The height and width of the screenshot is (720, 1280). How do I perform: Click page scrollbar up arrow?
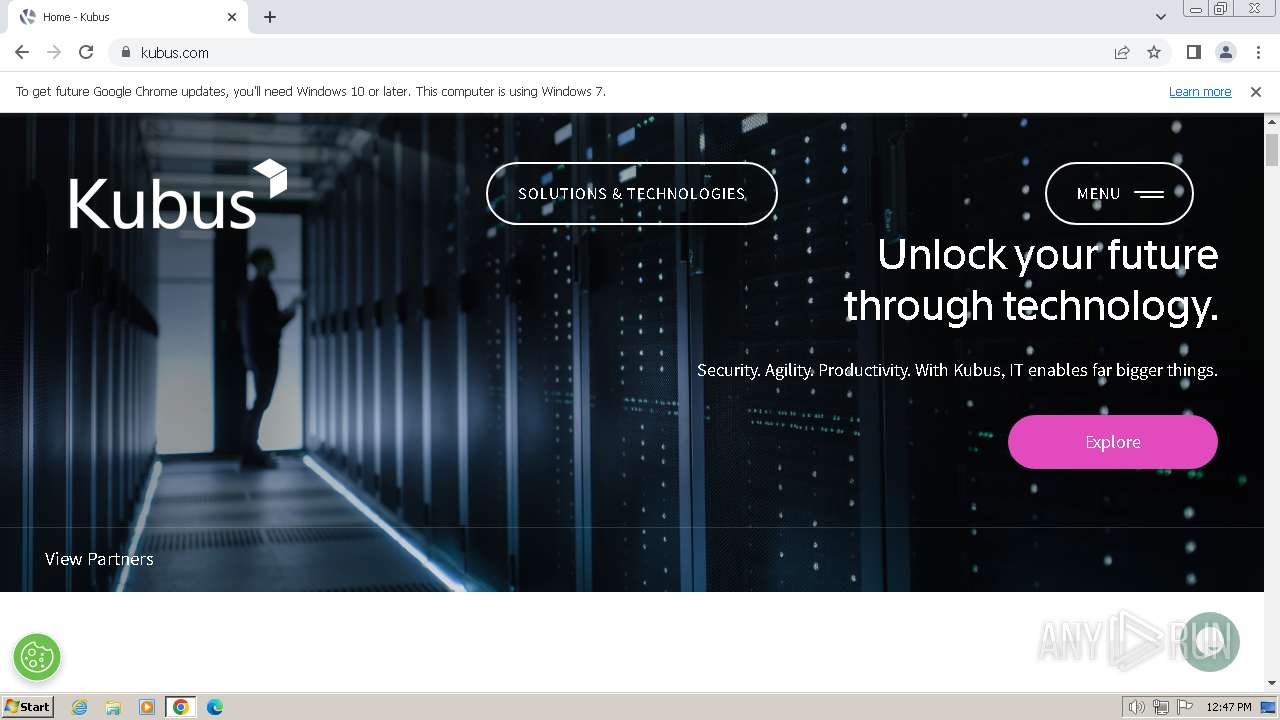(1272, 122)
